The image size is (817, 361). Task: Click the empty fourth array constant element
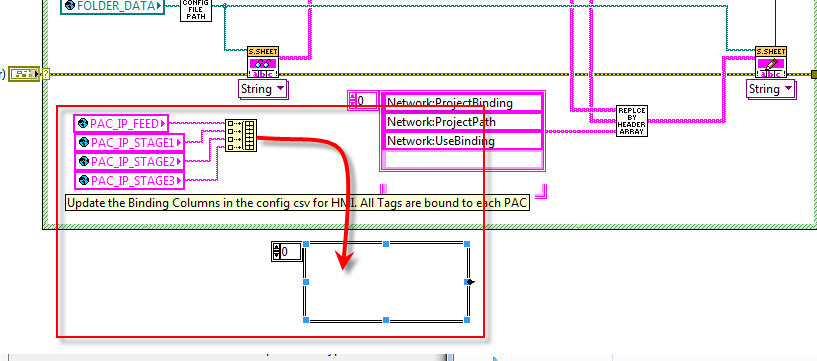pos(463,159)
